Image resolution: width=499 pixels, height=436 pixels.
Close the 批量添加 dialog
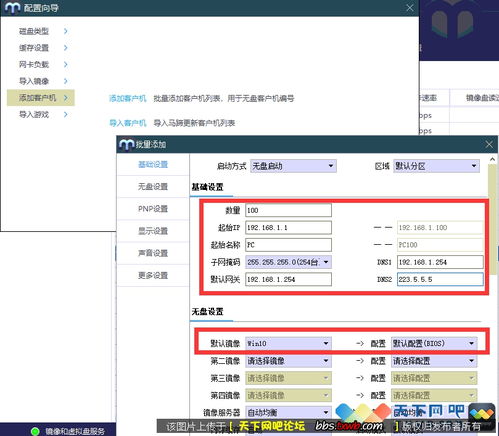click(x=489, y=144)
